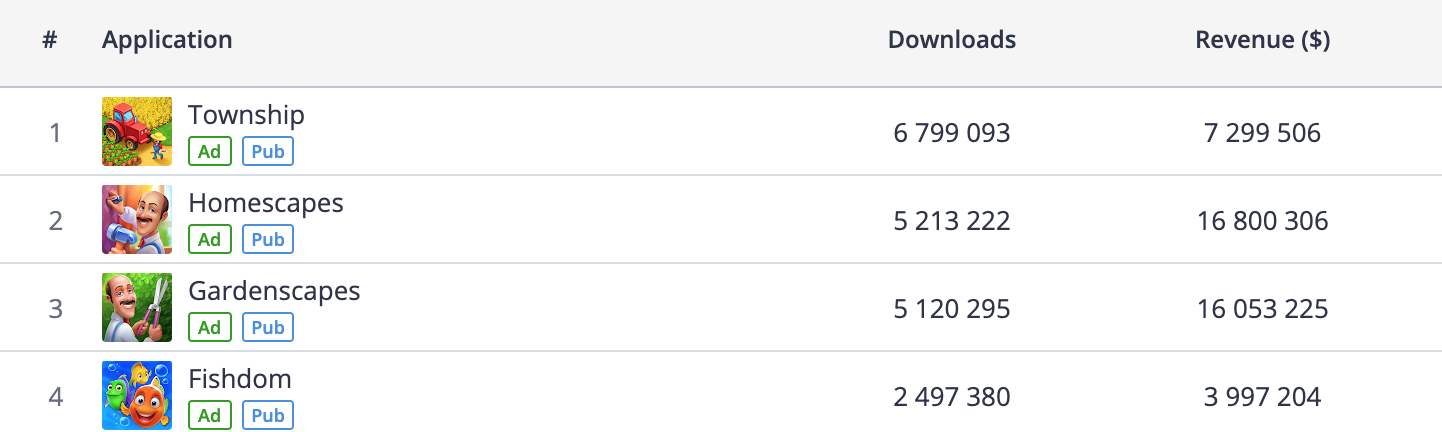
Task: Click the Application column header
Action: (167, 41)
